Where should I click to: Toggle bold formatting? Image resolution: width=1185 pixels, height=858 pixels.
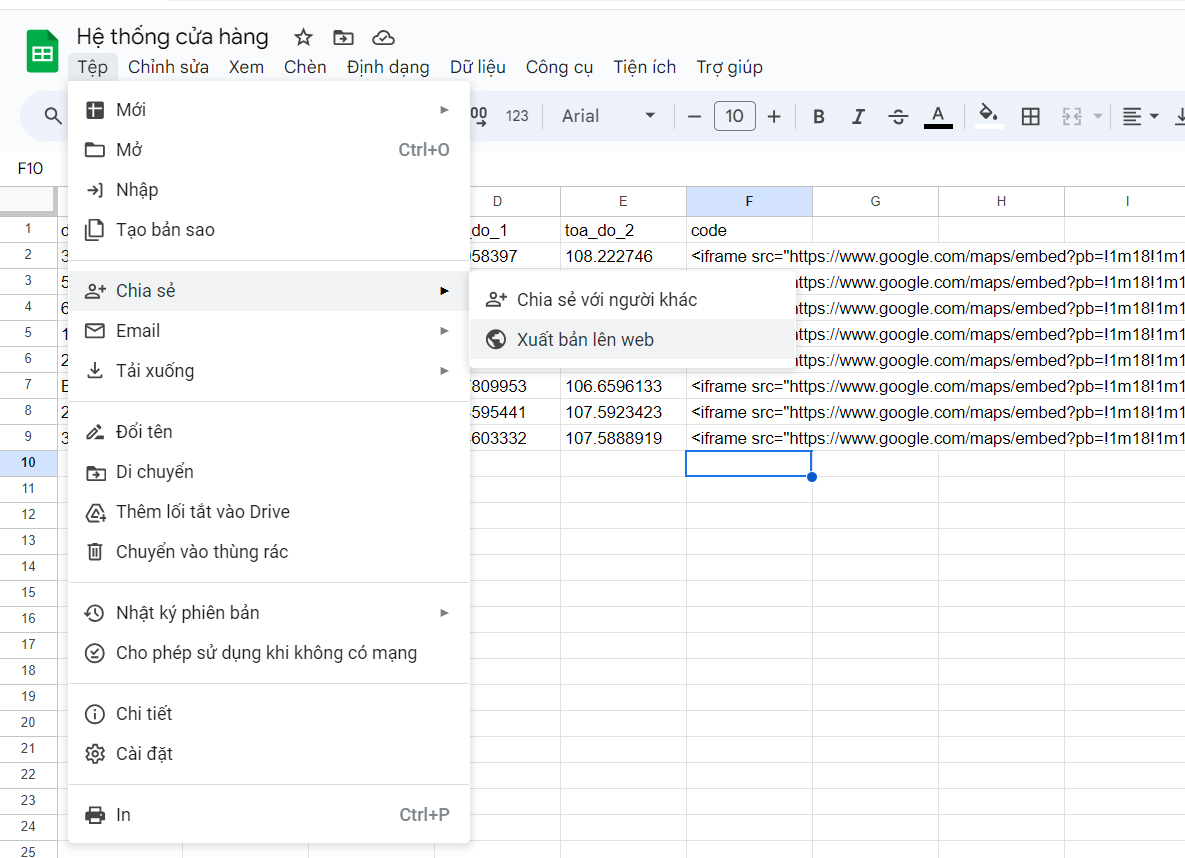pos(818,116)
